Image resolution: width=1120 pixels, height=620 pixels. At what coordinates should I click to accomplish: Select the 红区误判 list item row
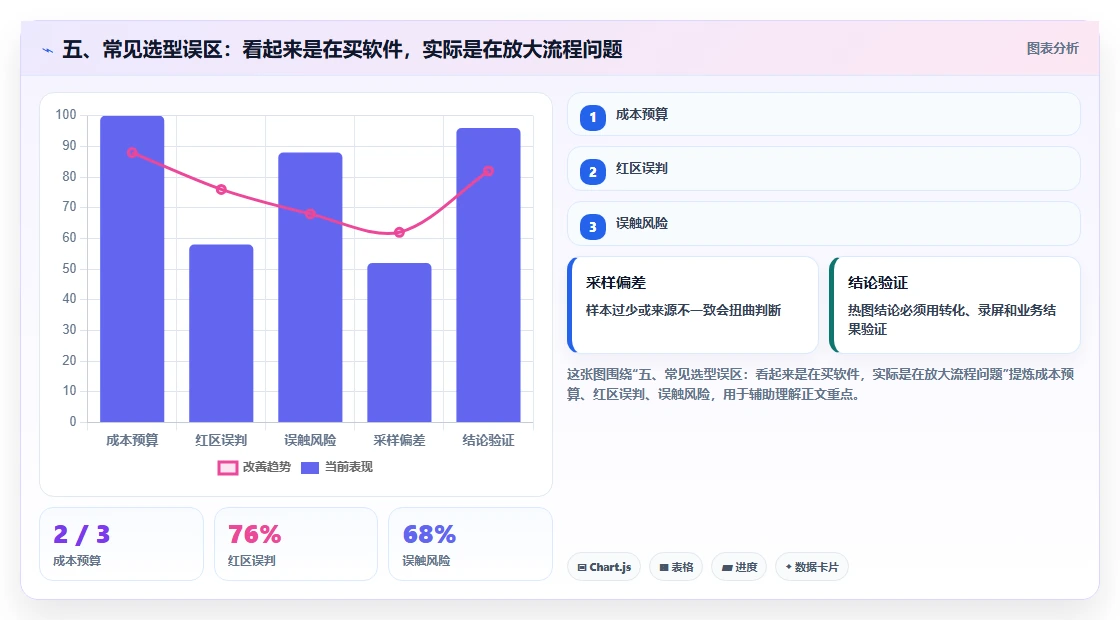824,169
